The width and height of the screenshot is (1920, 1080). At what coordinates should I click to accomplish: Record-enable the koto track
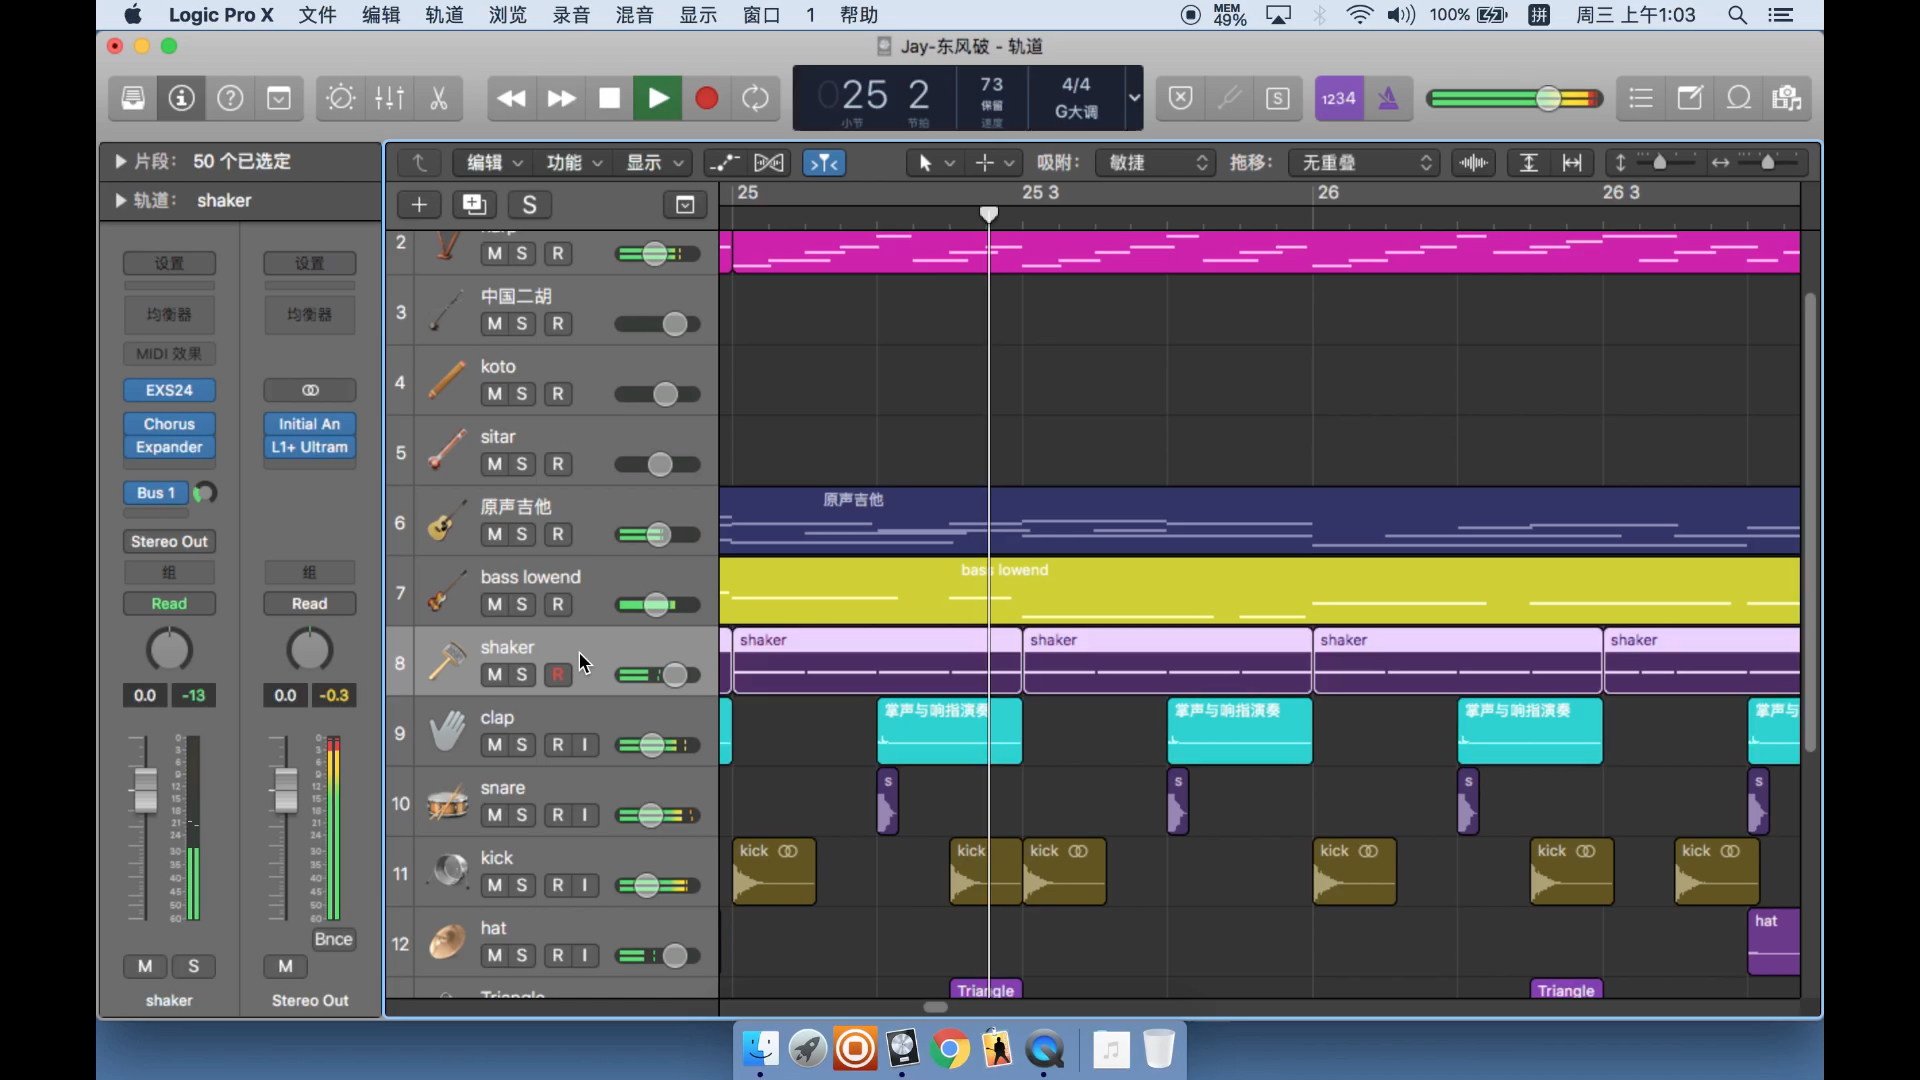pyautogui.click(x=558, y=394)
